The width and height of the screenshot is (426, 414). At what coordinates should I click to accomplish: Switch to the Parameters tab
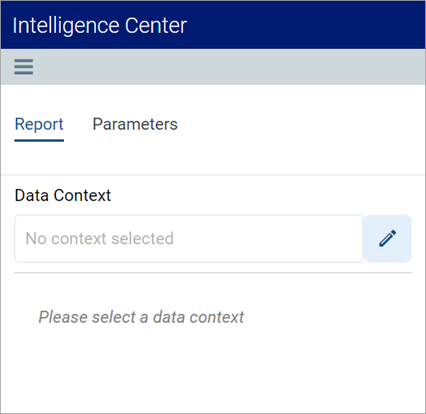pos(135,124)
